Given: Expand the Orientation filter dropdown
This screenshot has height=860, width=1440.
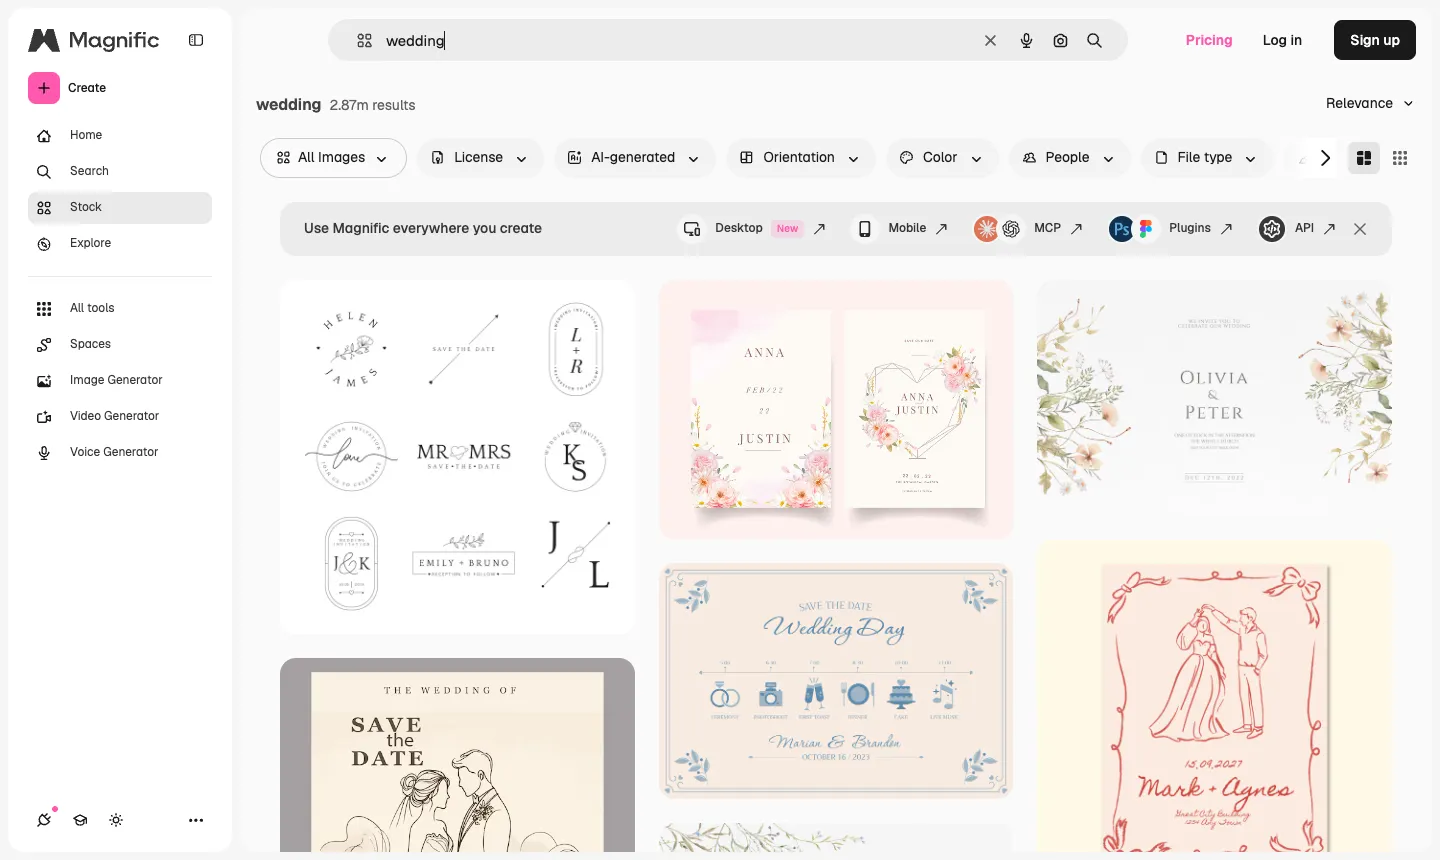Looking at the screenshot, I should (x=800, y=158).
